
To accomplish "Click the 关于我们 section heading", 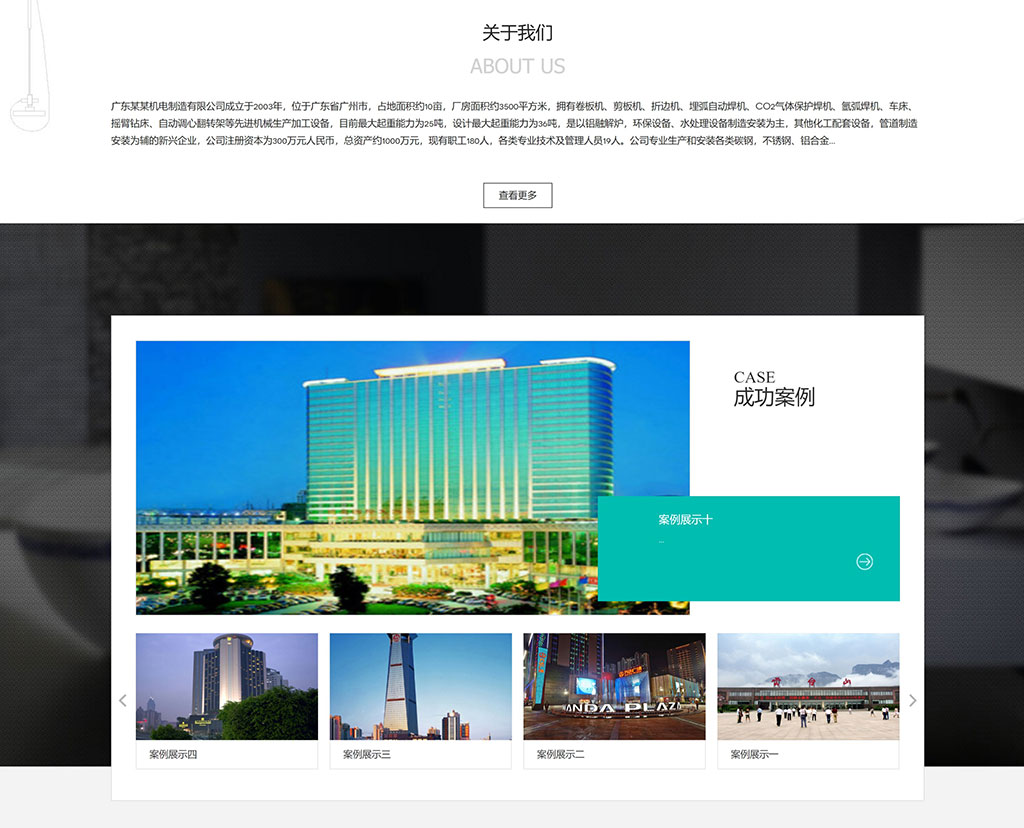I will (518, 33).
